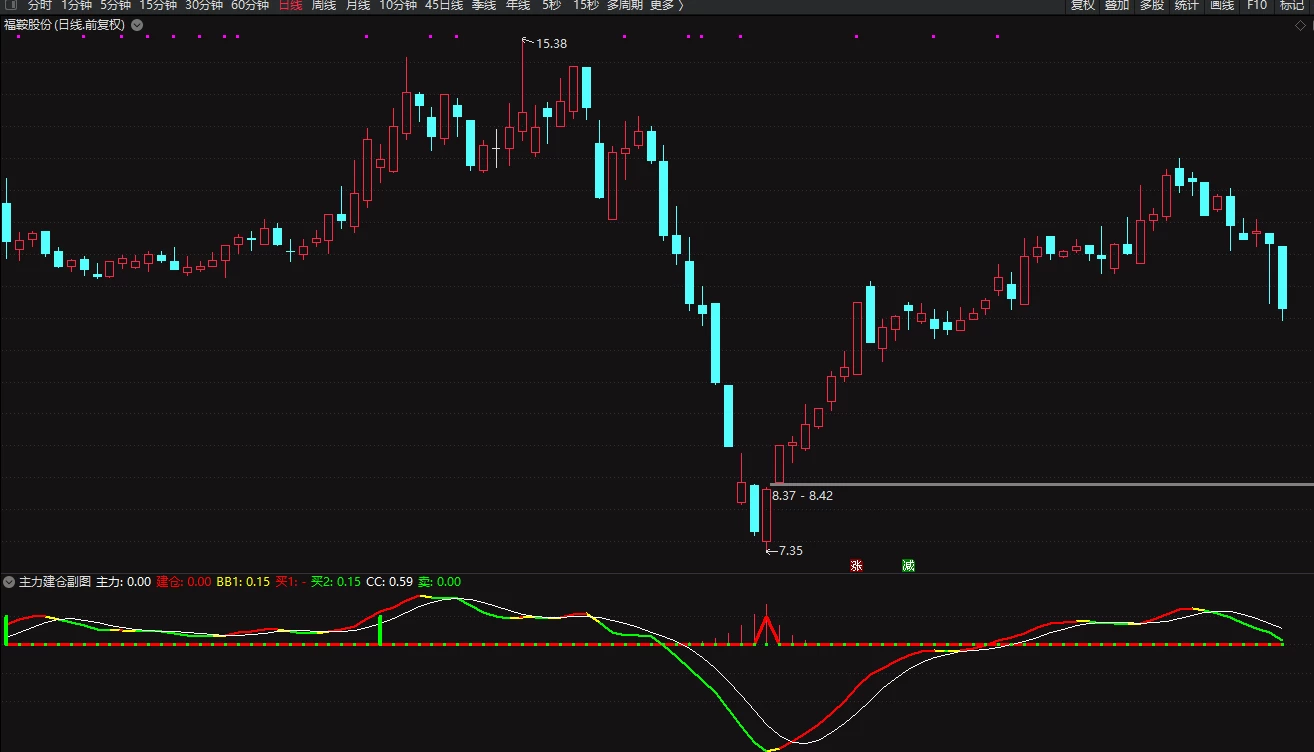Open the 更多 periods expander
This screenshot has width=1314, height=752.
pyautogui.click(x=666, y=5)
